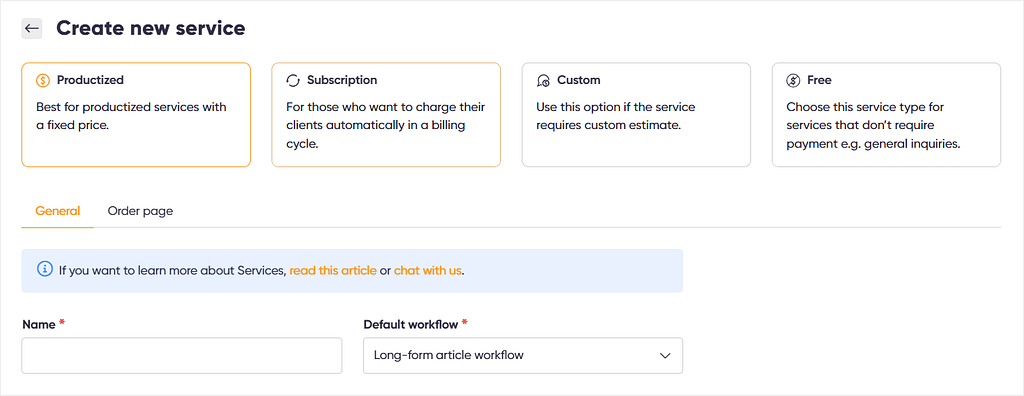Viewport: 1024px width, 396px height.
Task: Click 'Choose this service type' description text
Action: tap(873, 125)
